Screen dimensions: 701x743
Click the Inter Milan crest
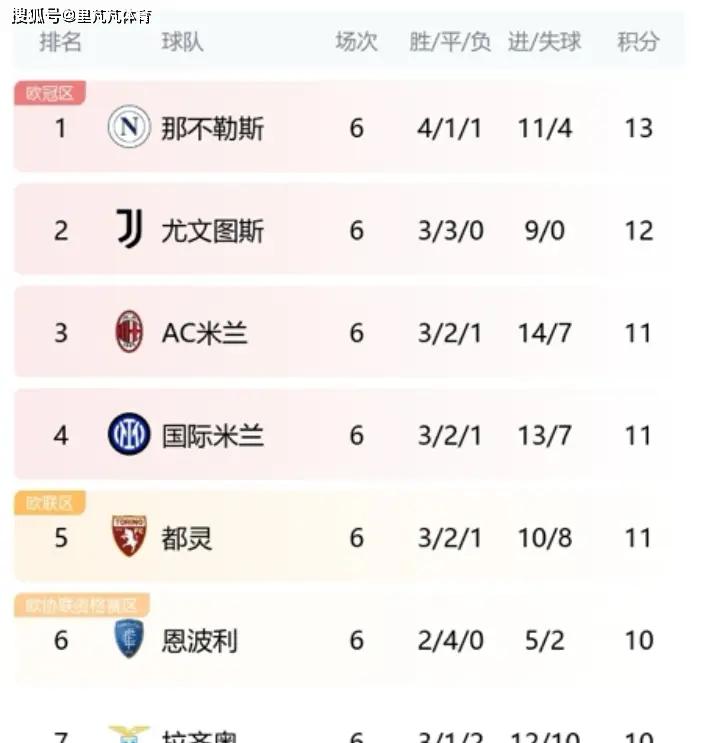coord(129,434)
